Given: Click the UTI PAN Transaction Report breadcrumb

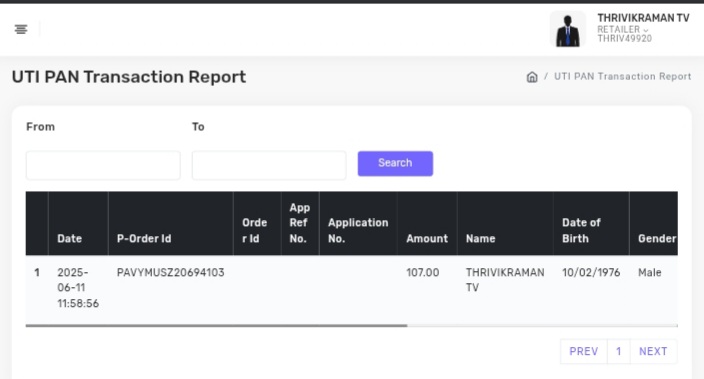Looking at the screenshot, I should point(622,76).
